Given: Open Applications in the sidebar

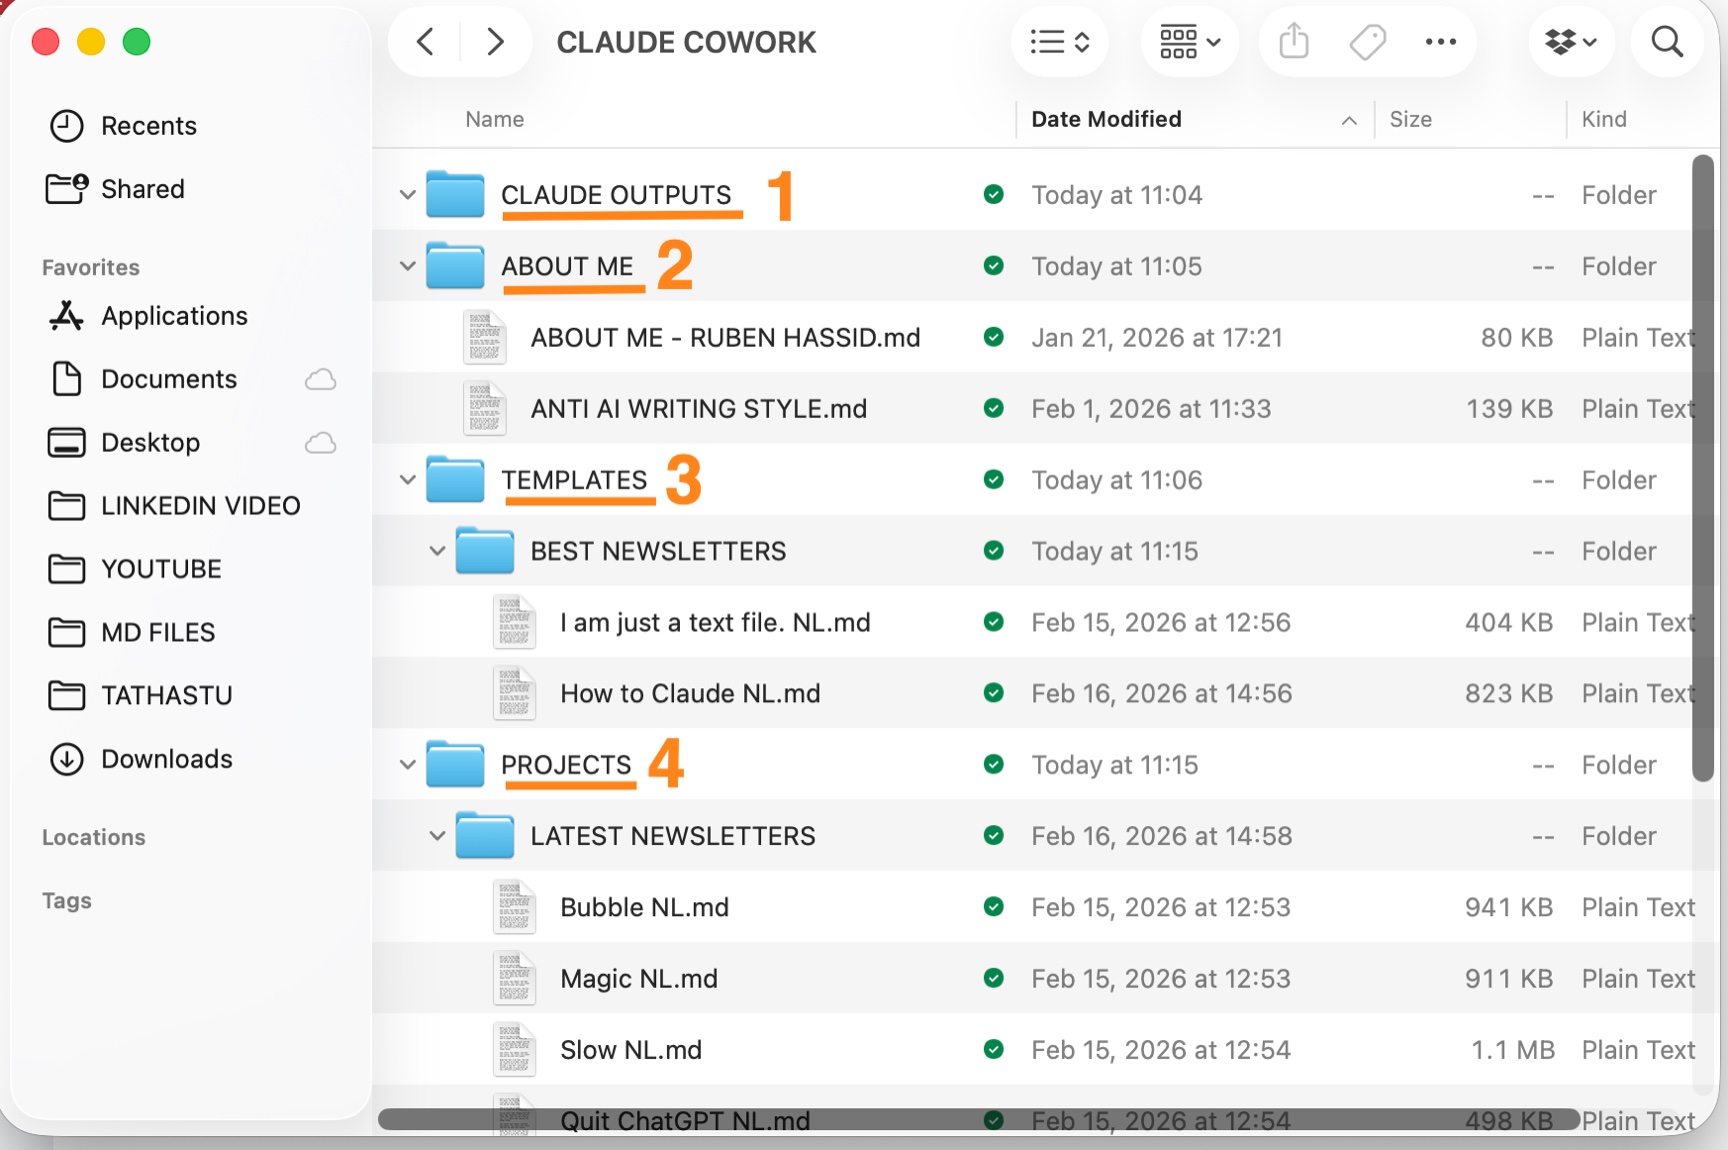Looking at the screenshot, I should coord(174,316).
